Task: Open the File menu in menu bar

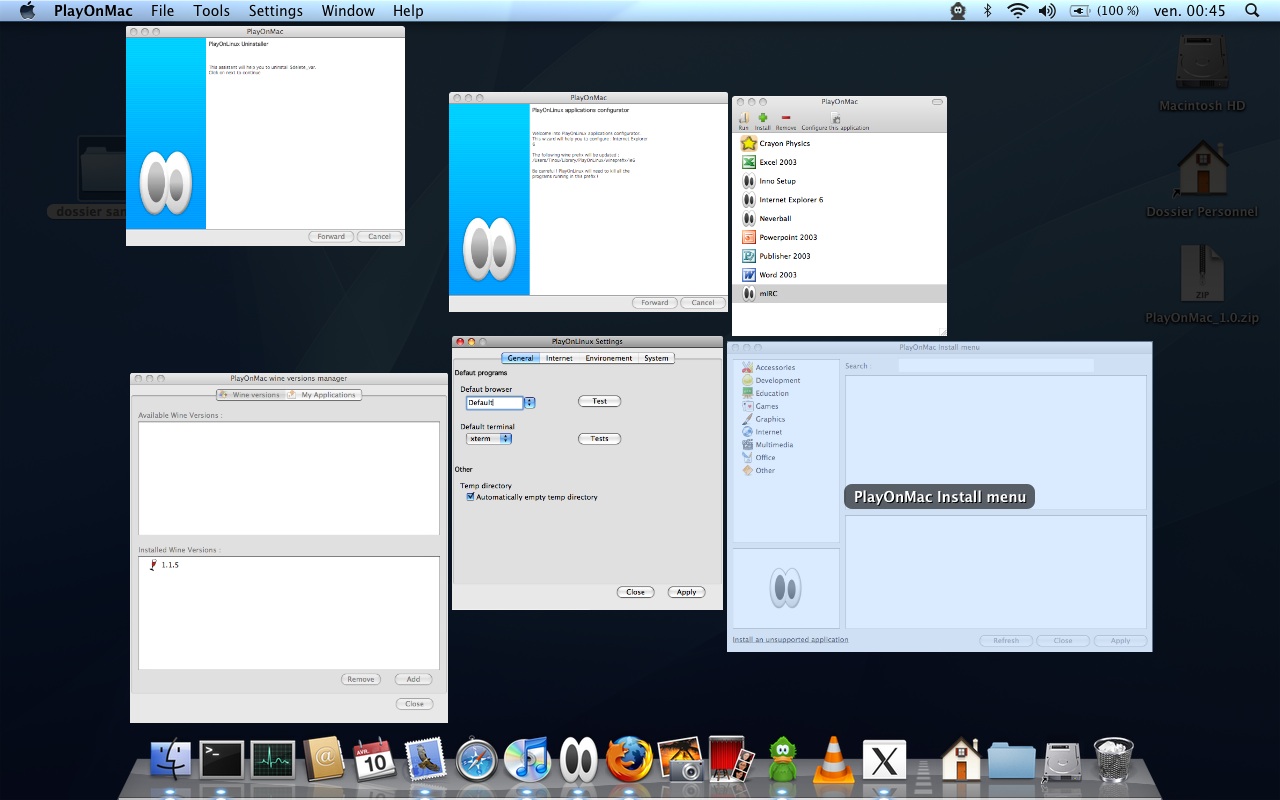Action: [162, 11]
